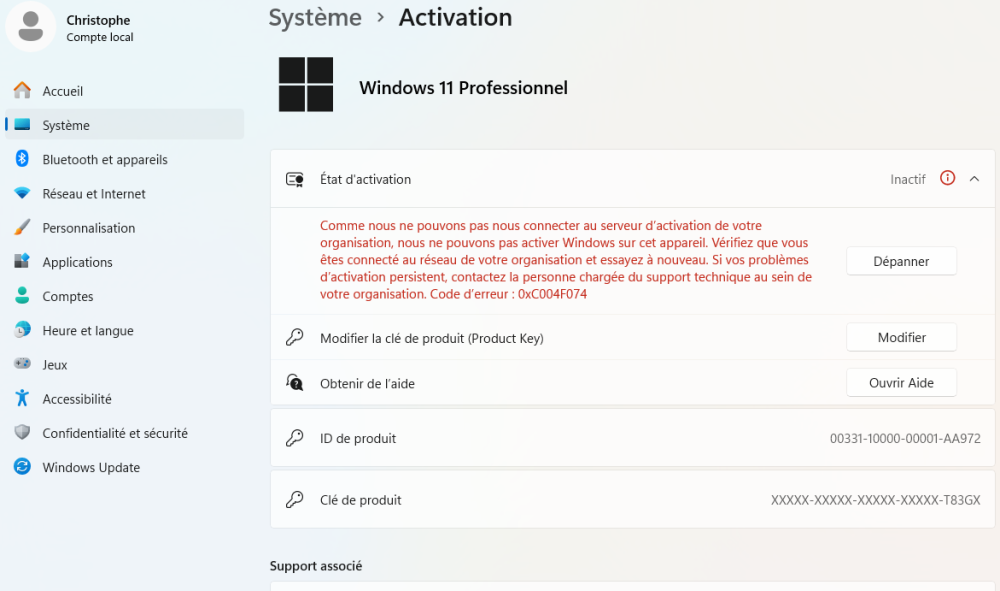Viewport: 1000px width, 591px height.
Task: Open Confidentialité et sécurité settings
Action: [x=114, y=433]
